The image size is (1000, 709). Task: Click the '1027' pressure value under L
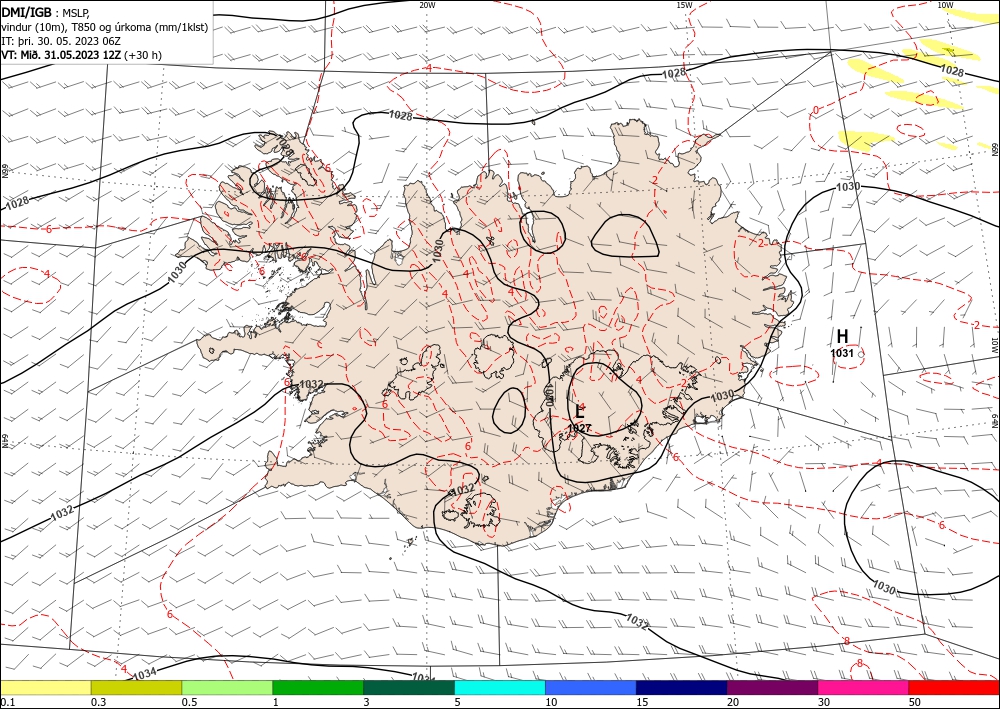tap(579, 428)
